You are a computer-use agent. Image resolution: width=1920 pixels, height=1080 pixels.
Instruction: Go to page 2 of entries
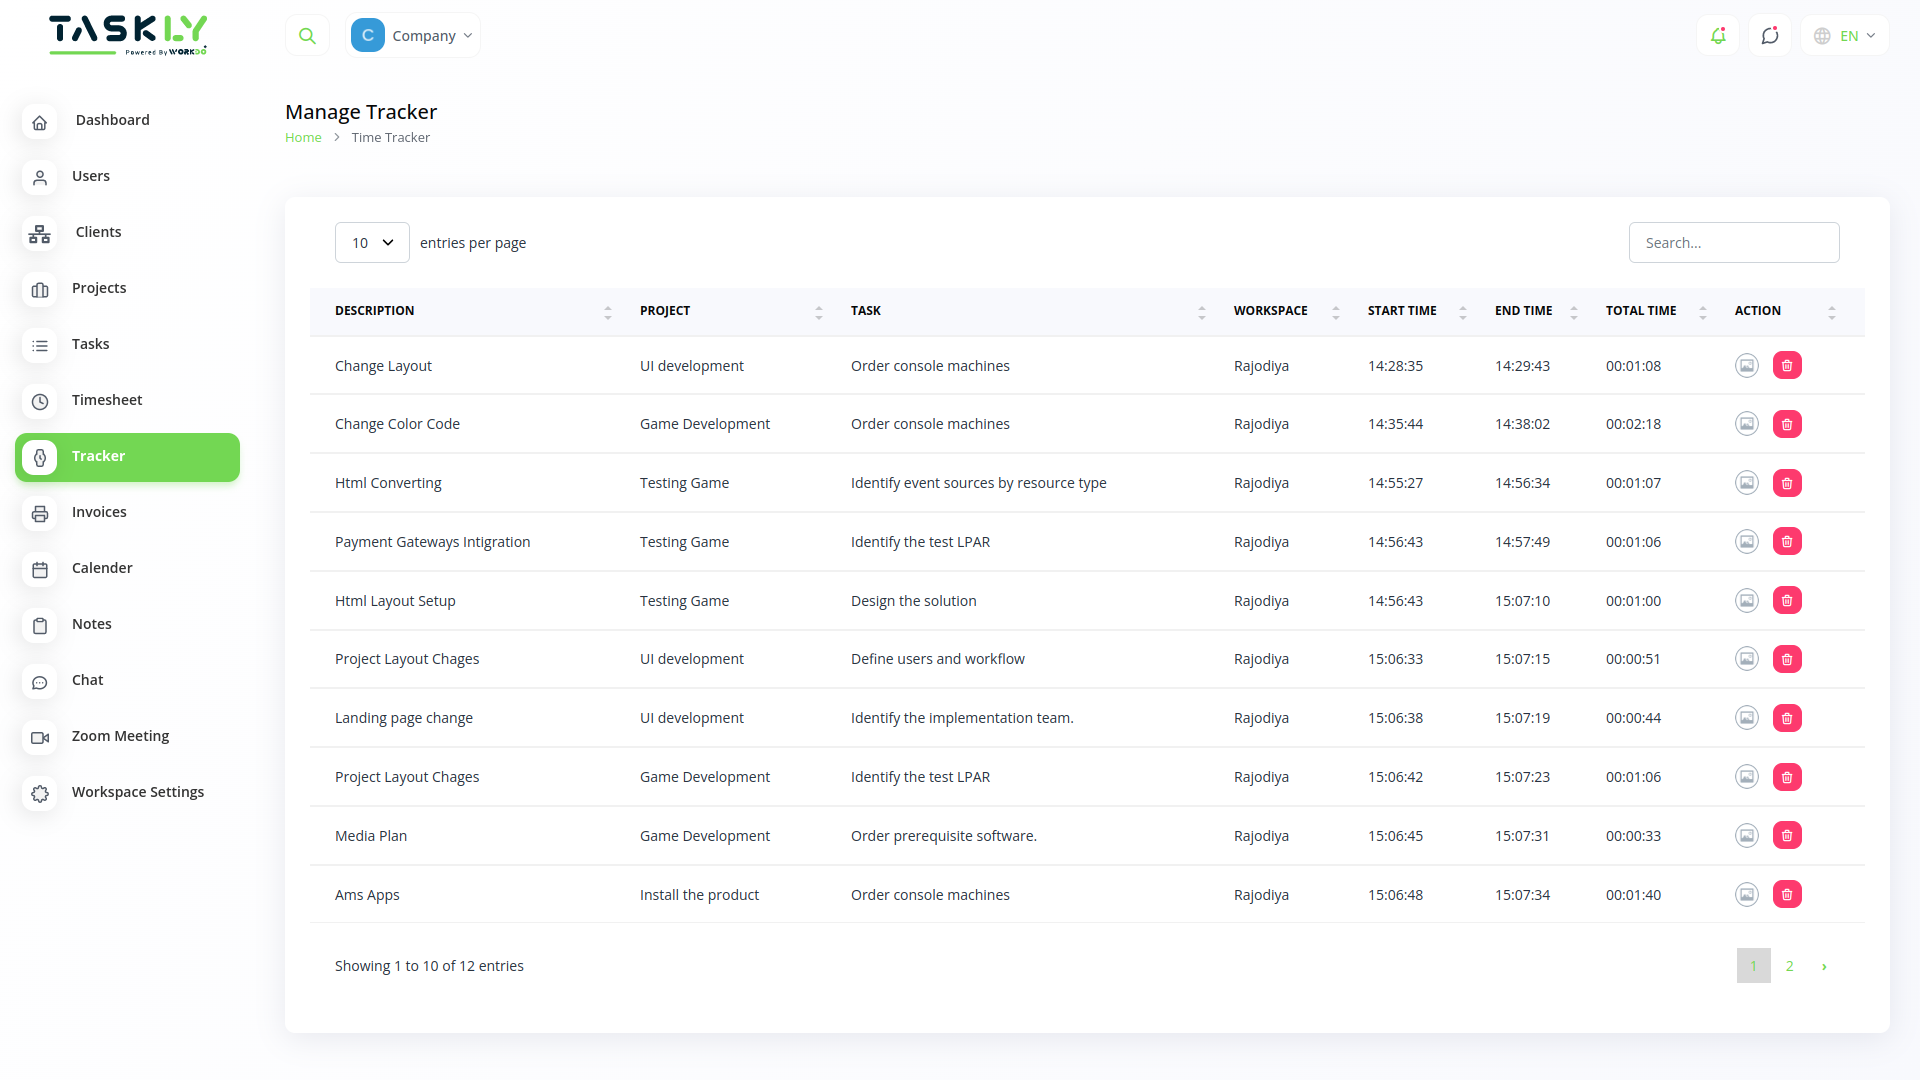1789,966
